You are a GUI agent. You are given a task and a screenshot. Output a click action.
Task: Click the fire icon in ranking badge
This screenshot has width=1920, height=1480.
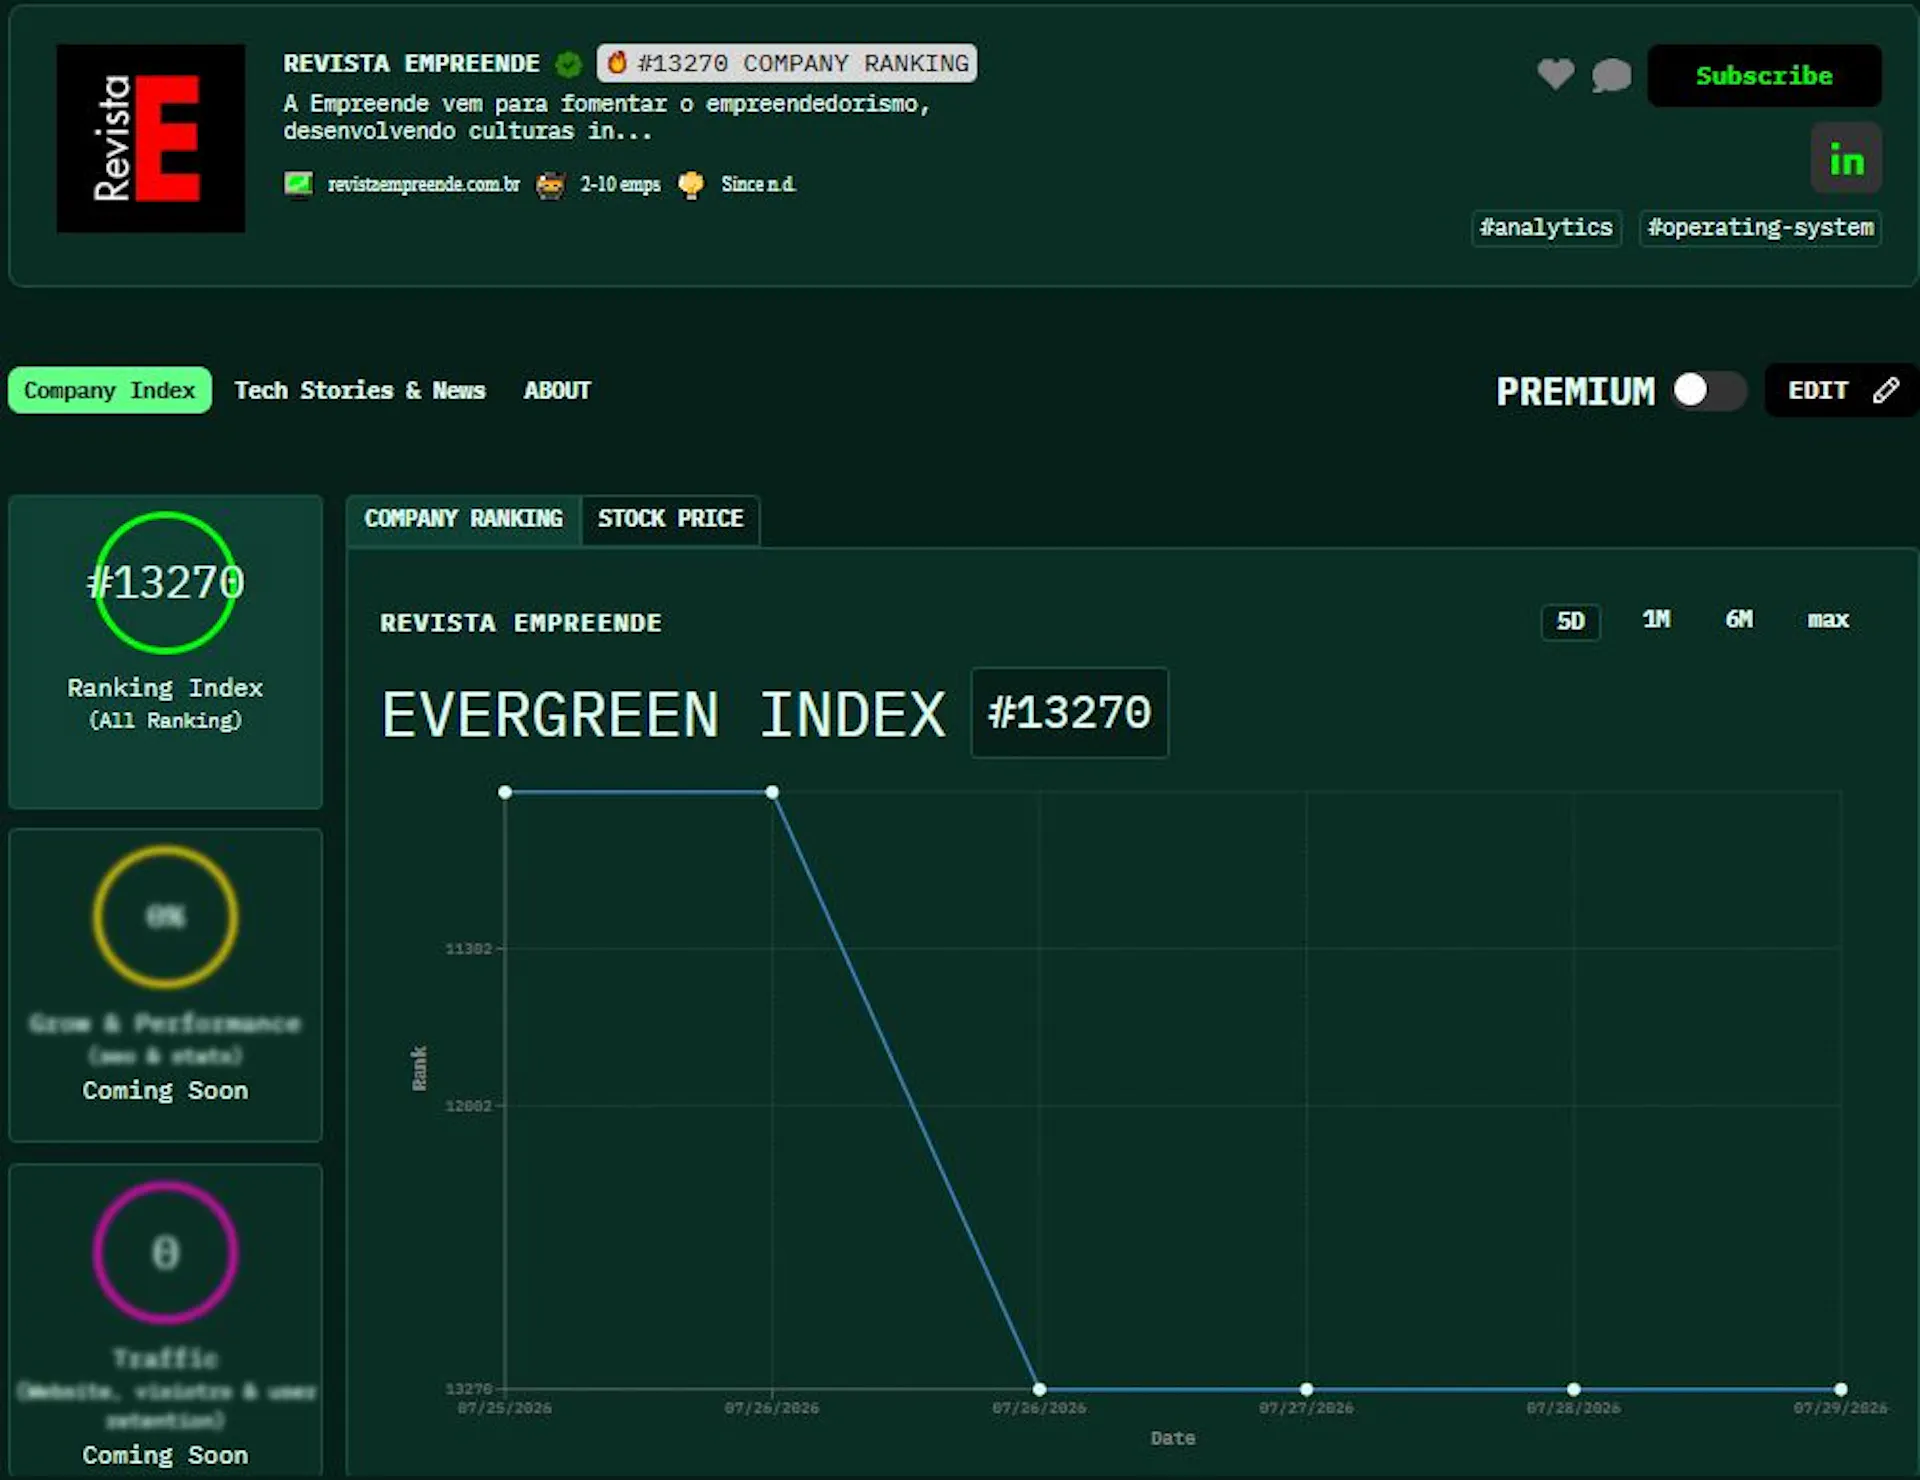(617, 63)
